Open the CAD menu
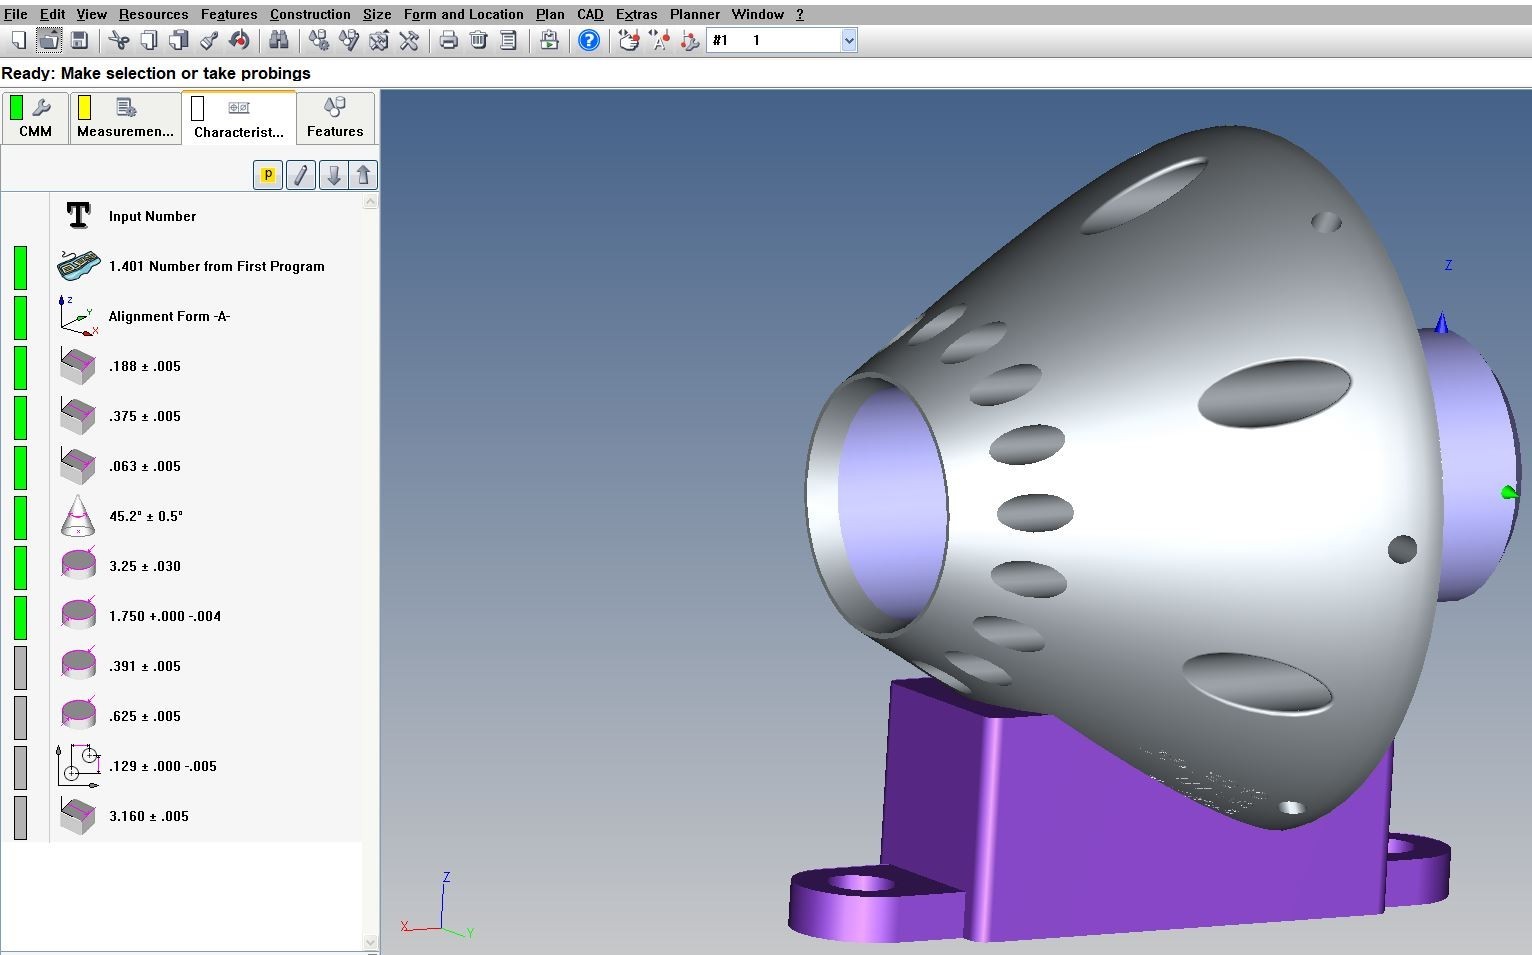 590,14
